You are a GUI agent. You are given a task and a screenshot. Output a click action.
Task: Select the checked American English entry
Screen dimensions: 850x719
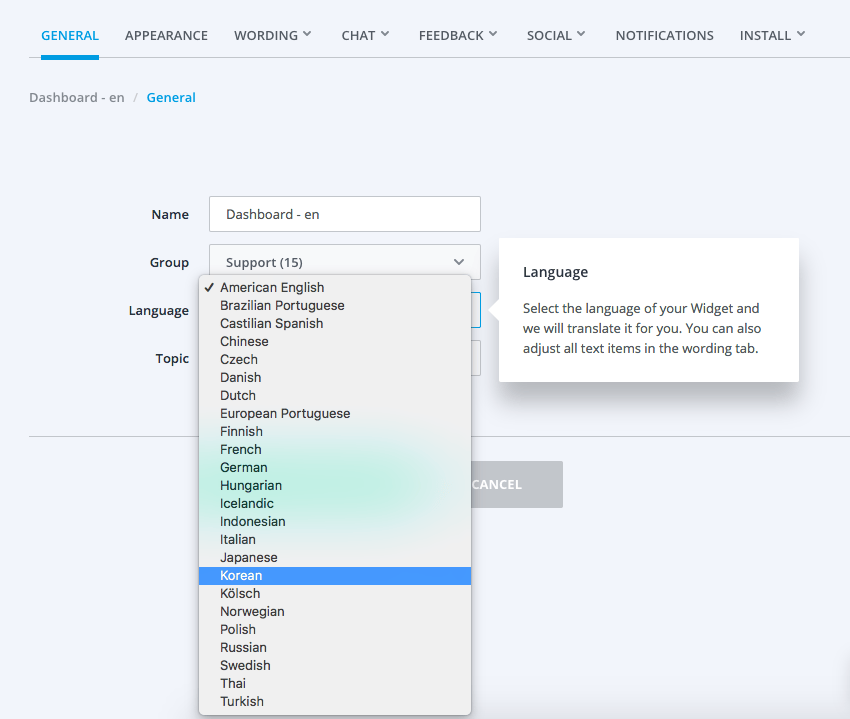[x=271, y=287]
